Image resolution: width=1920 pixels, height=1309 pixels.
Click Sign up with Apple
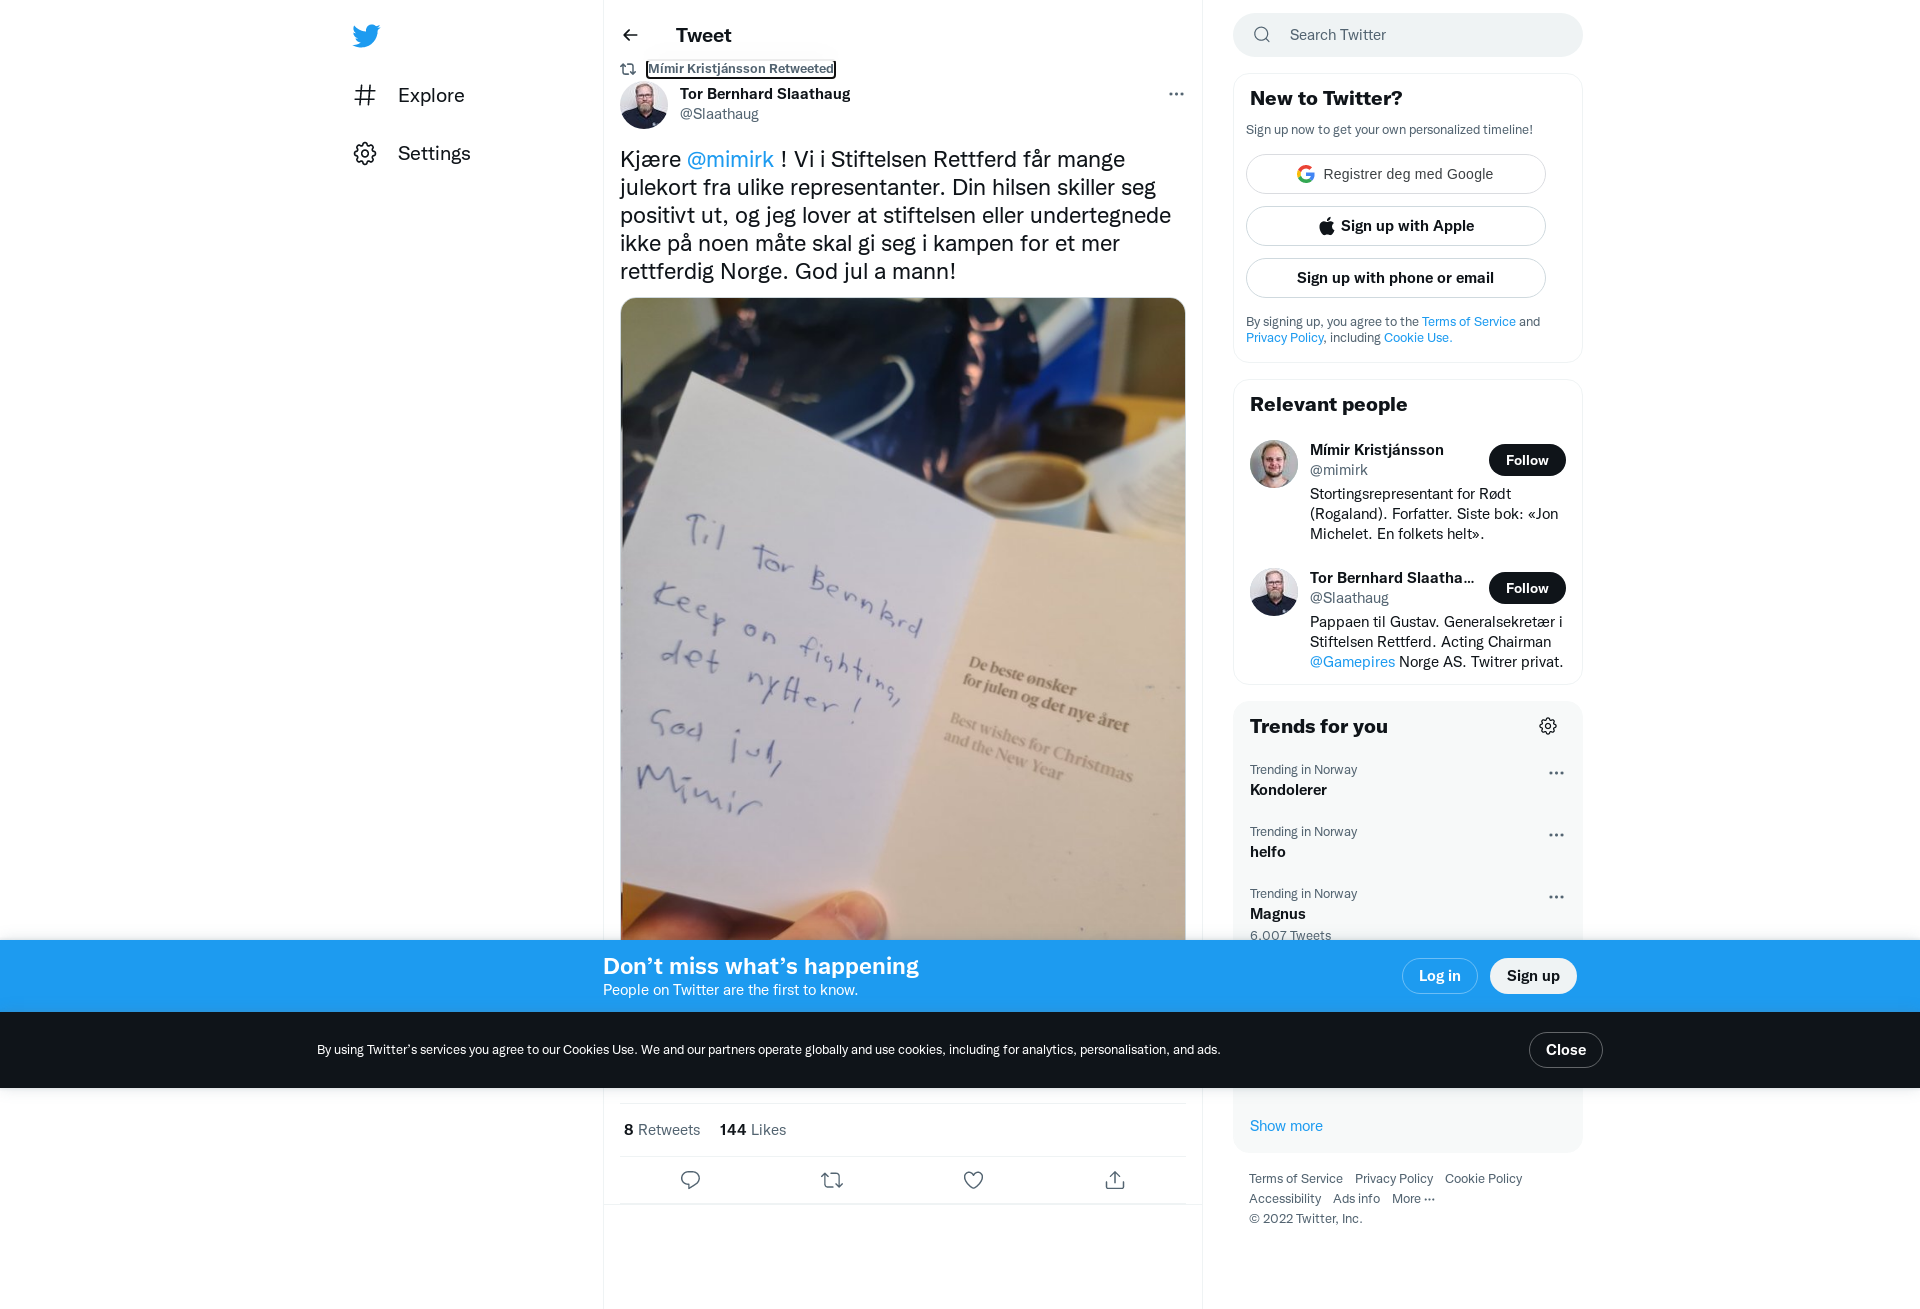(1395, 226)
